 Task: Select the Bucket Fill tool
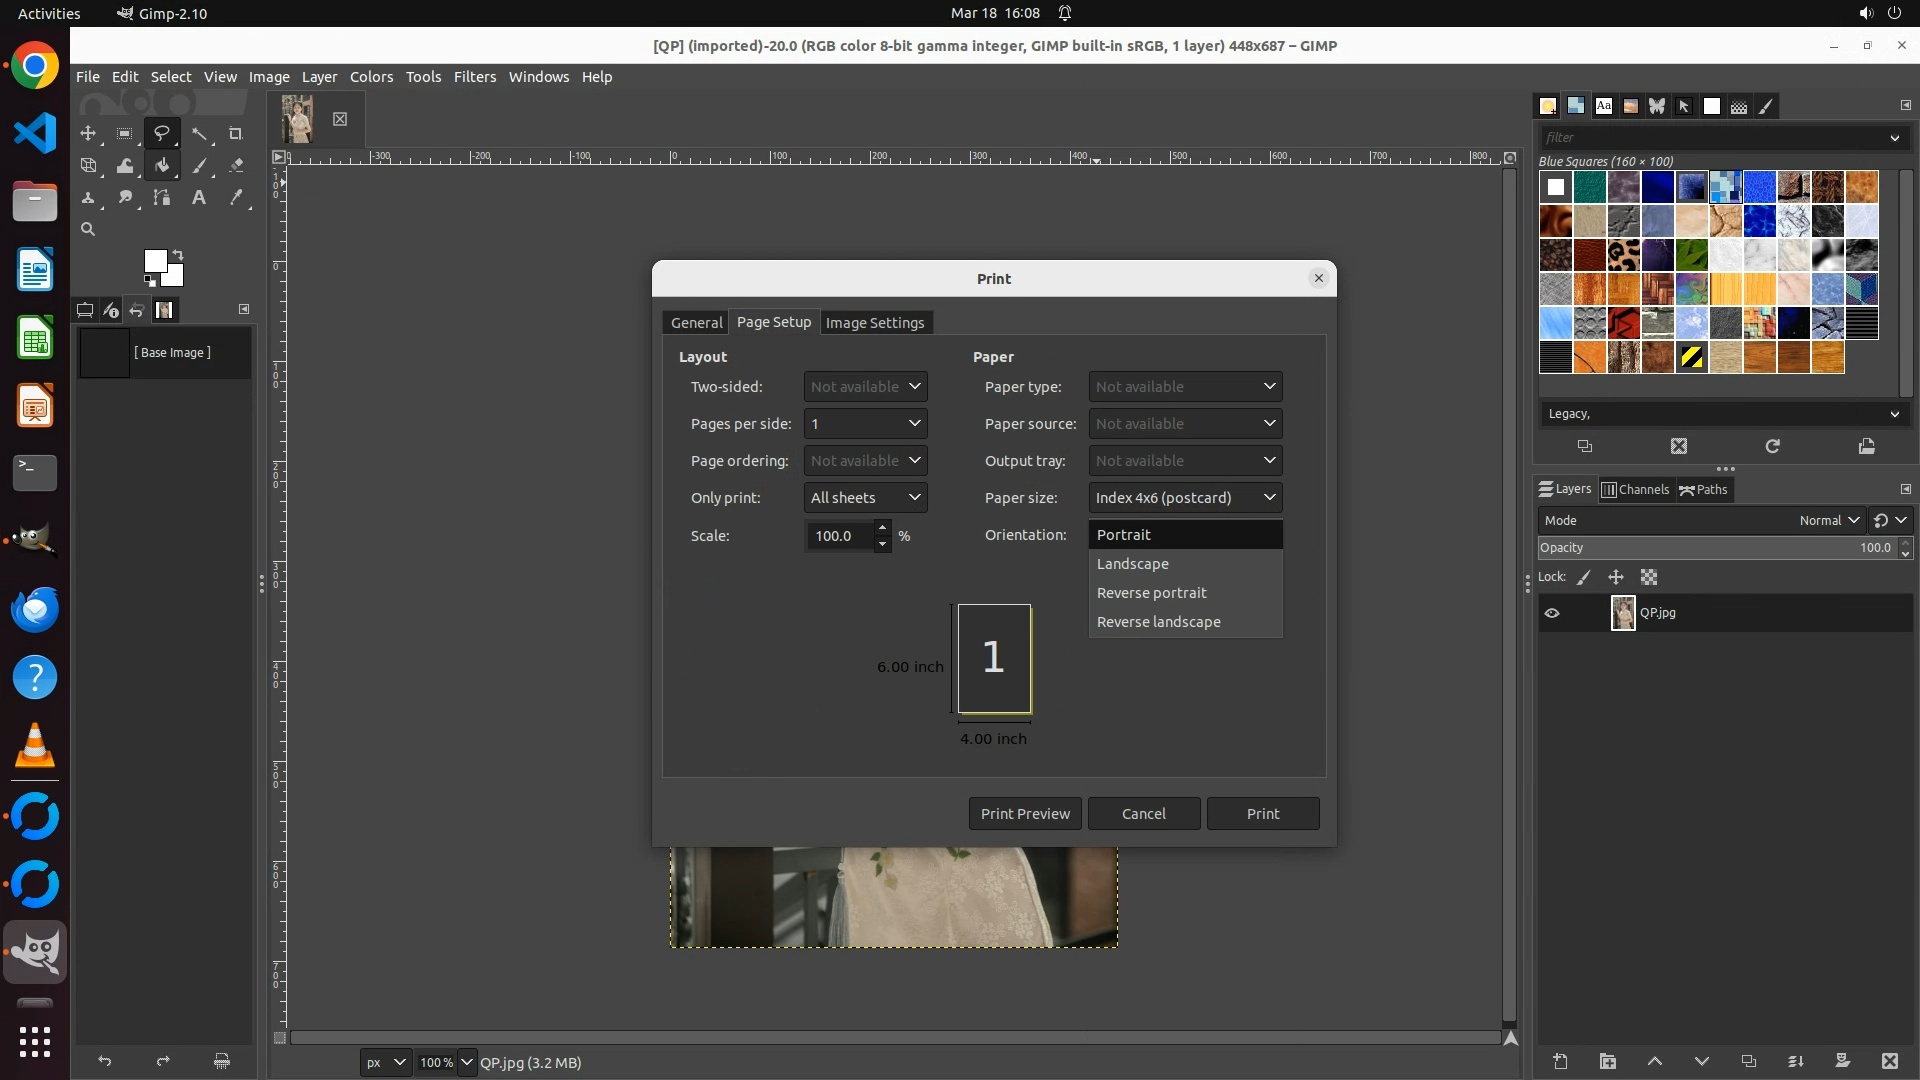[162, 166]
